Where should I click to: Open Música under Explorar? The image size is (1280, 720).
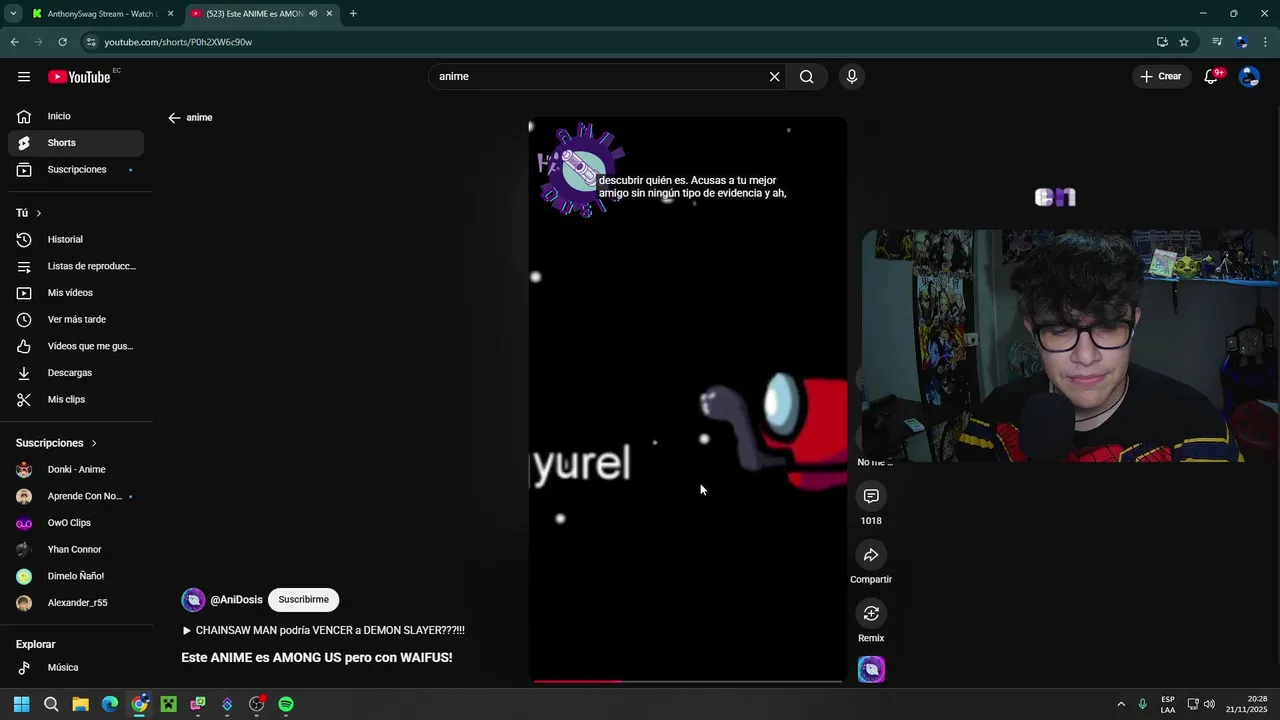tap(76, 668)
